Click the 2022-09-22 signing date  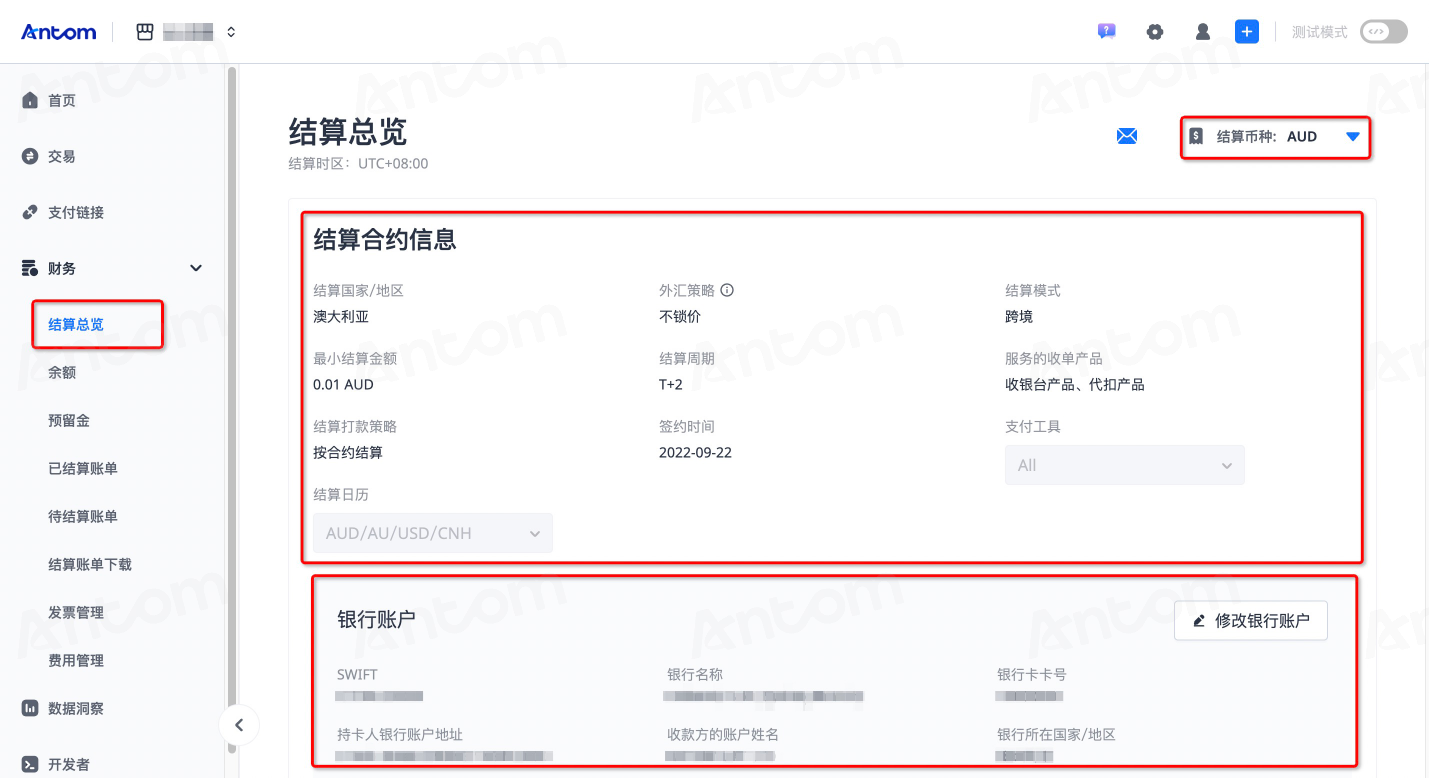coord(696,452)
